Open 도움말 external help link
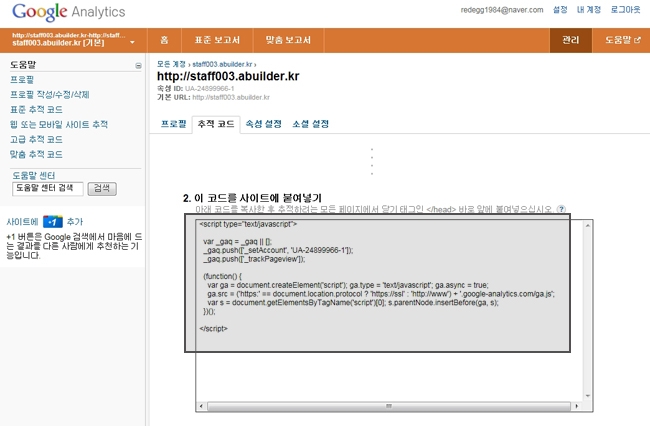 [x=622, y=41]
